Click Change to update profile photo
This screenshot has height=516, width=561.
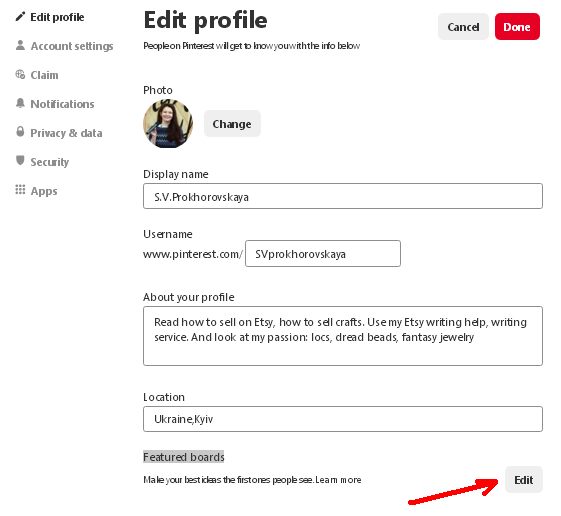pos(232,124)
